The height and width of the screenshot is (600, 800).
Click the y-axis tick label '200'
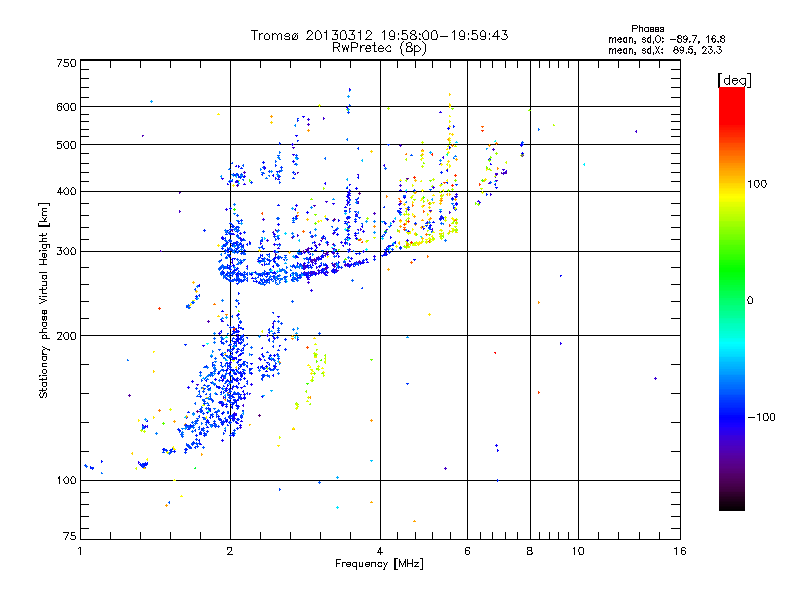tap(66, 336)
